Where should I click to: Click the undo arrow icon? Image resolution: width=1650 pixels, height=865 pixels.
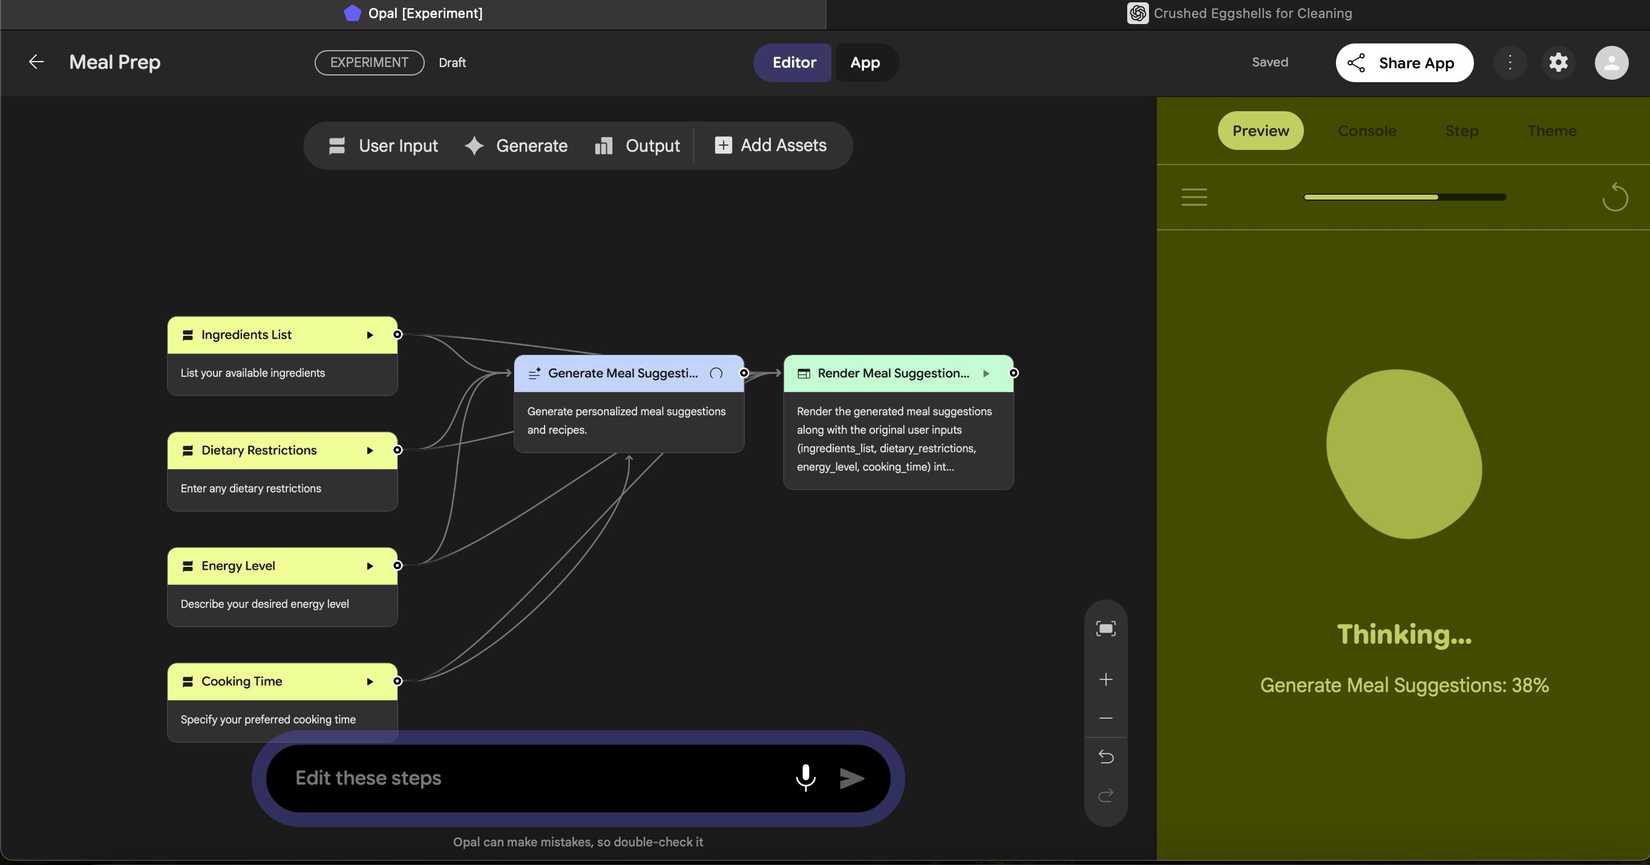point(1105,757)
